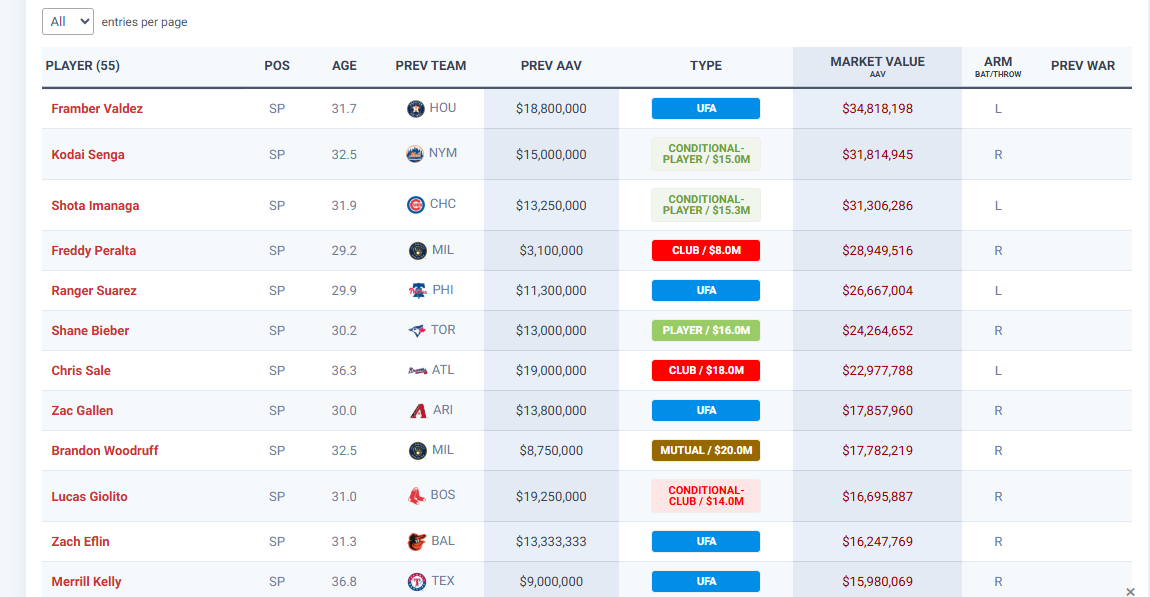Click the Boston Red Sox logo

[417, 496]
